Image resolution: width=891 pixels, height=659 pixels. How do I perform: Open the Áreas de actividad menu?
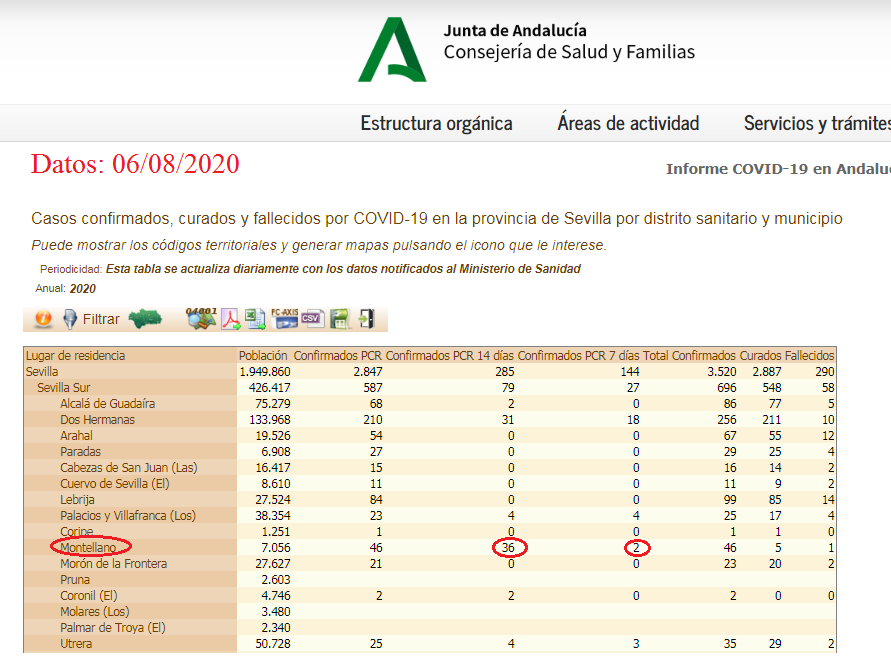(628, 124)
